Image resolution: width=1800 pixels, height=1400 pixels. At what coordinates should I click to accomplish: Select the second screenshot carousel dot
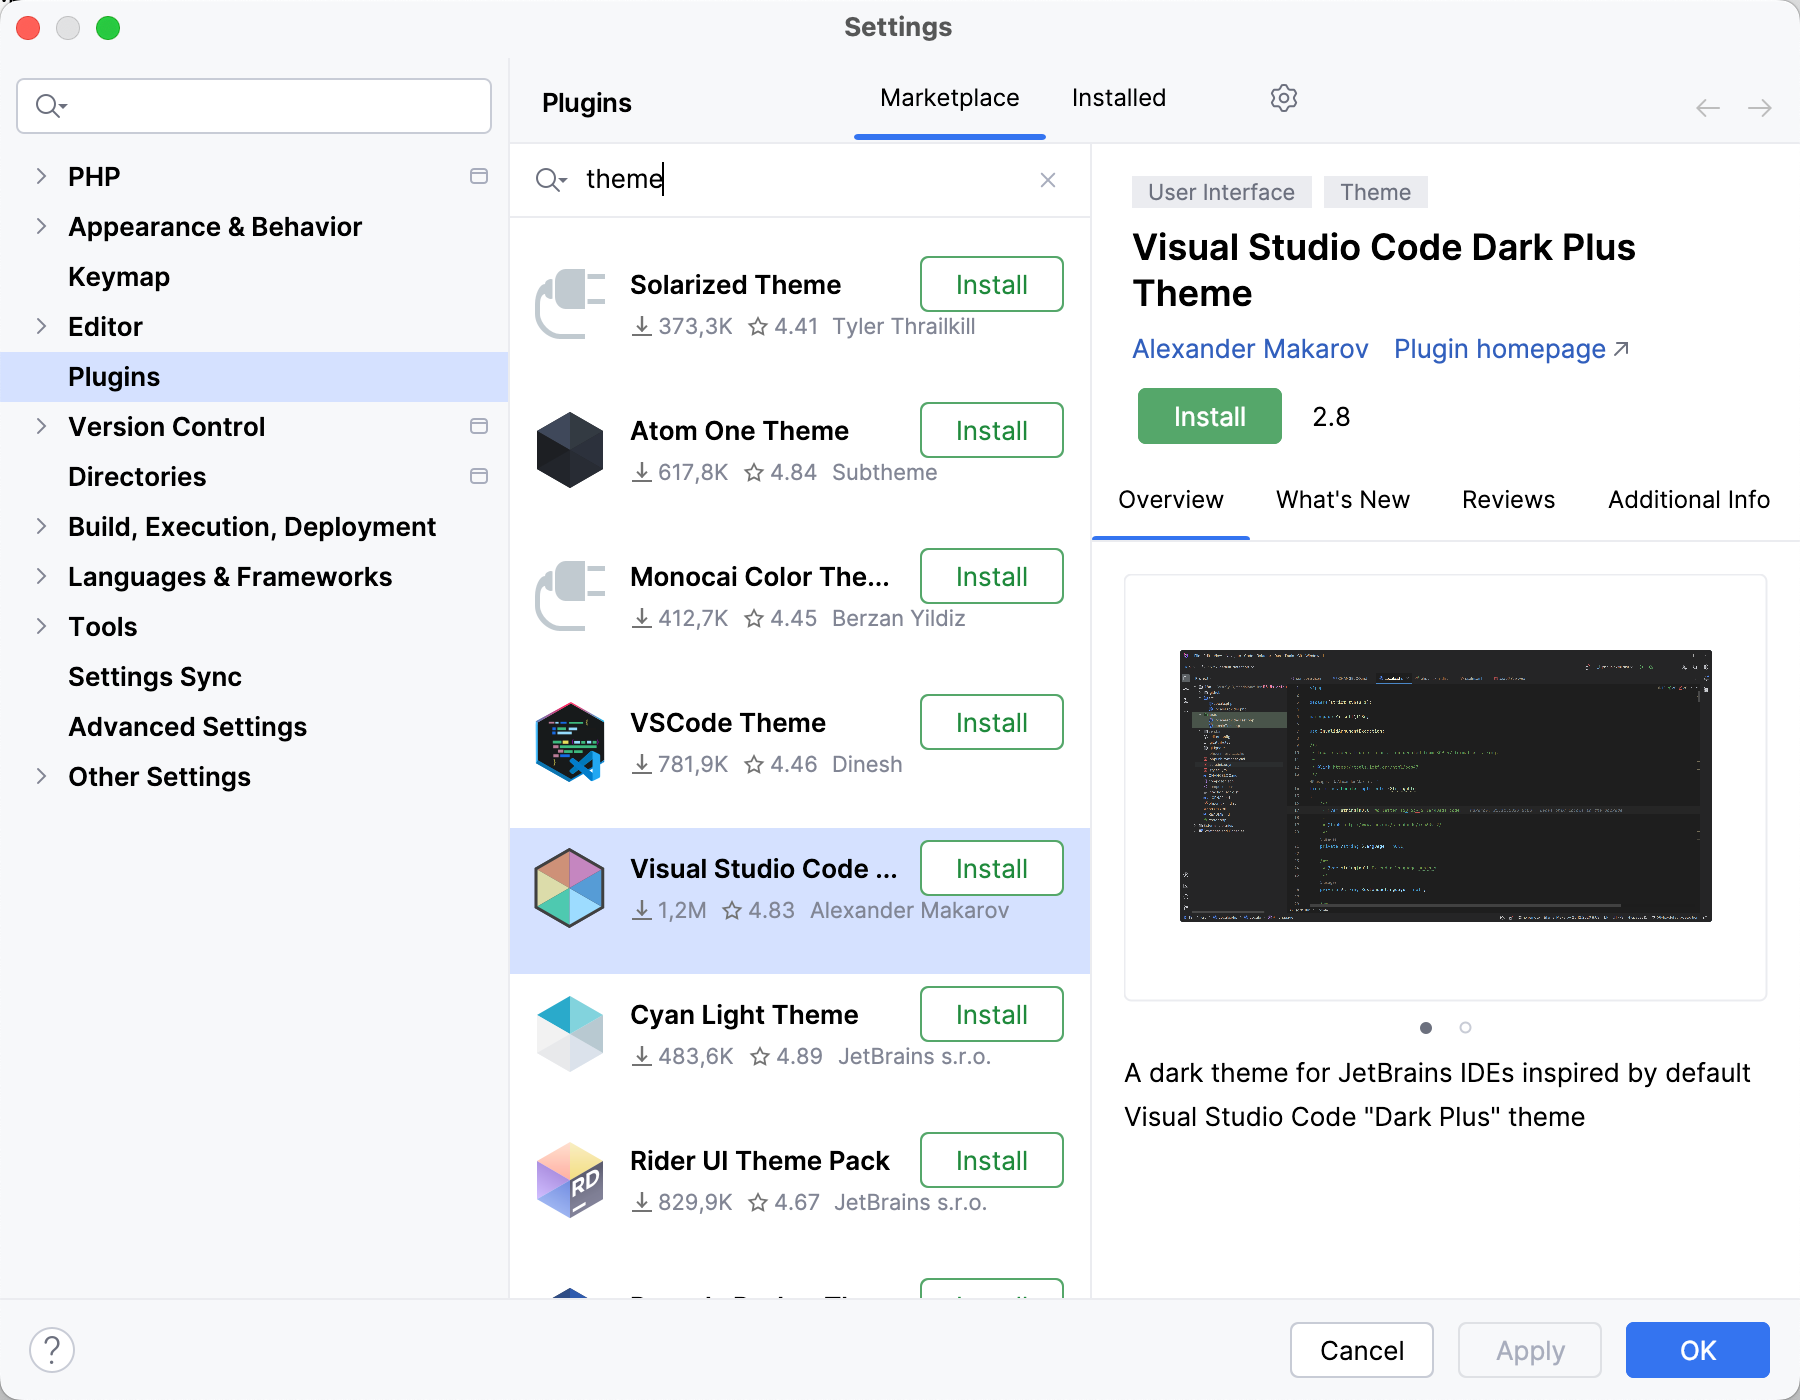click(1466, 1027)
